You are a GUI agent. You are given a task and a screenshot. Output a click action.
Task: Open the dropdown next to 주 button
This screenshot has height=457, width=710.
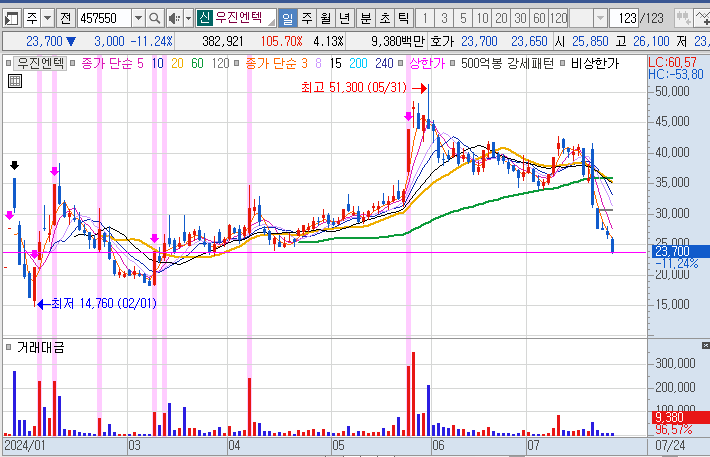pos(47,19)
